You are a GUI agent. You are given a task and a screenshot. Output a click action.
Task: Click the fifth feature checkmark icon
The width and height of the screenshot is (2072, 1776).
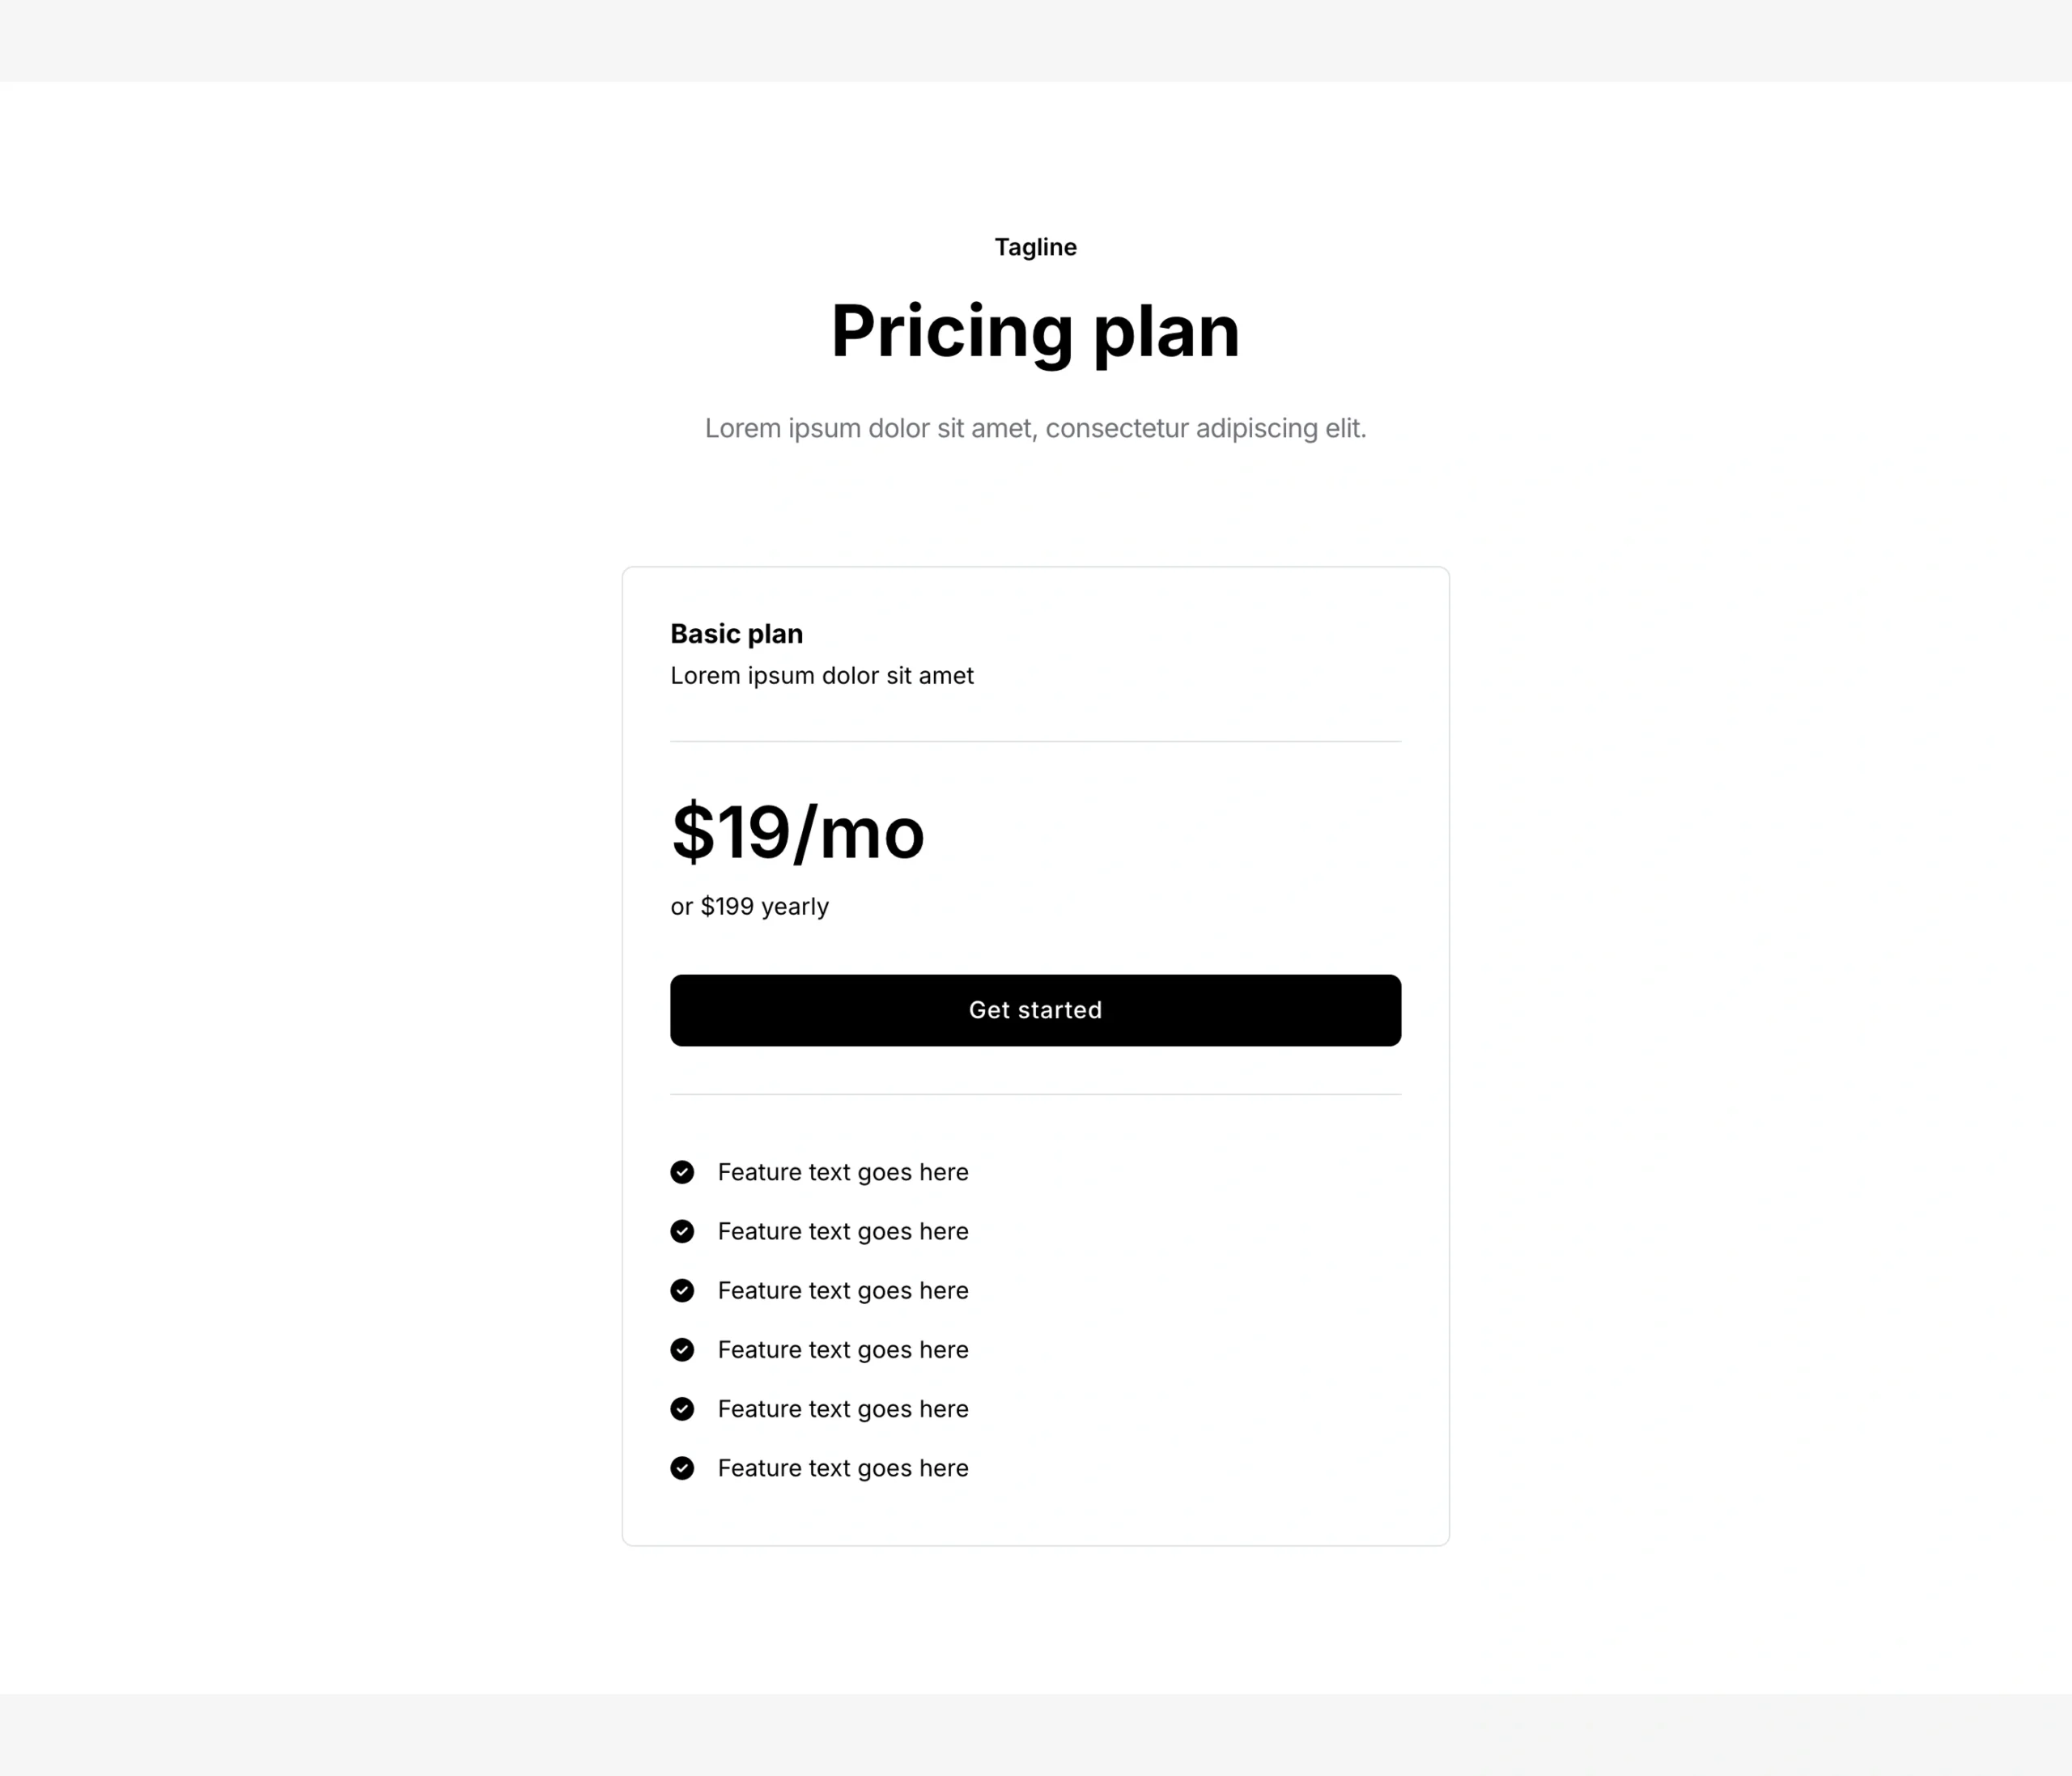click(682, 1409)
